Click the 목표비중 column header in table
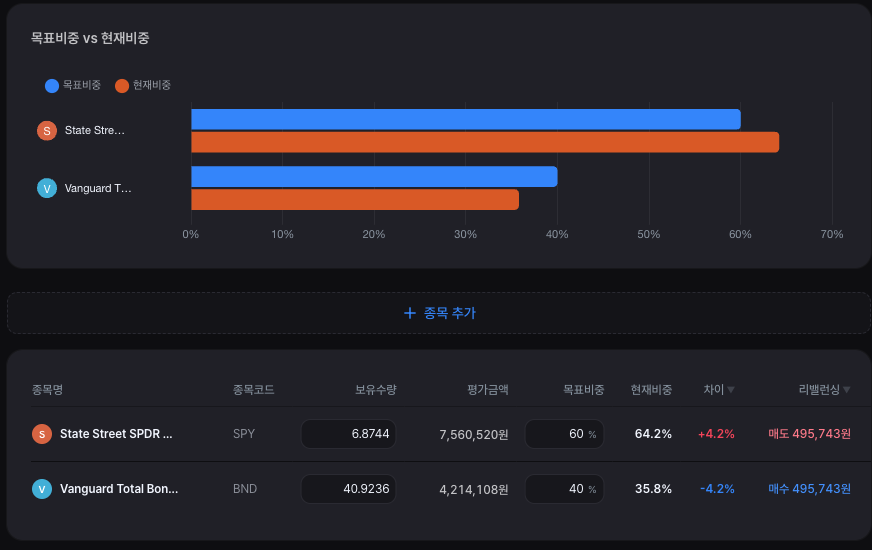Viewport: 872px width, 550px height. click(583, 390)
